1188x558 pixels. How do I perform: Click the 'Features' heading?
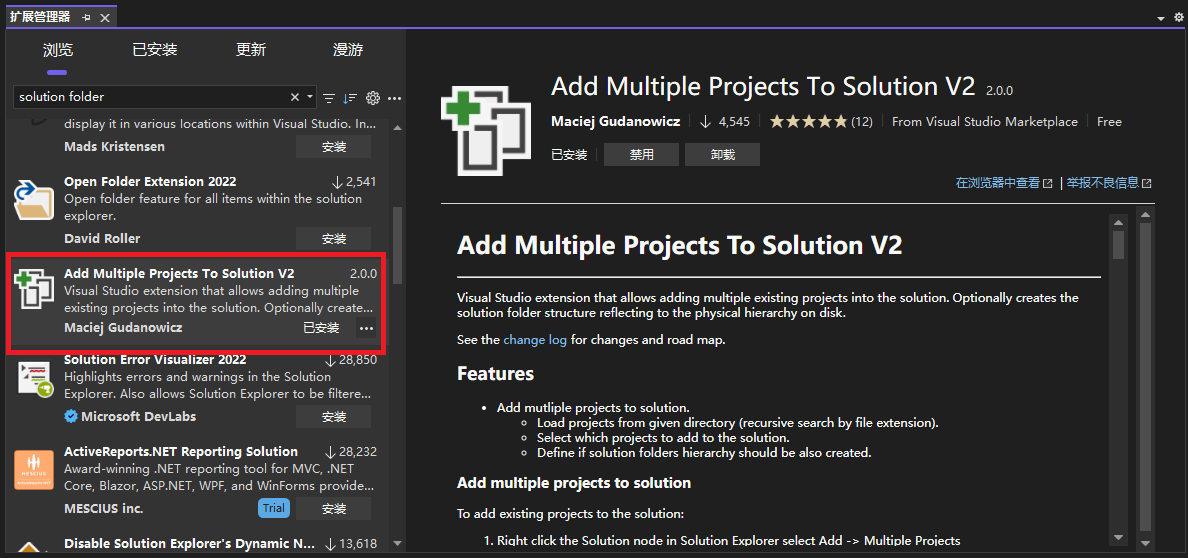coord(496,374)
